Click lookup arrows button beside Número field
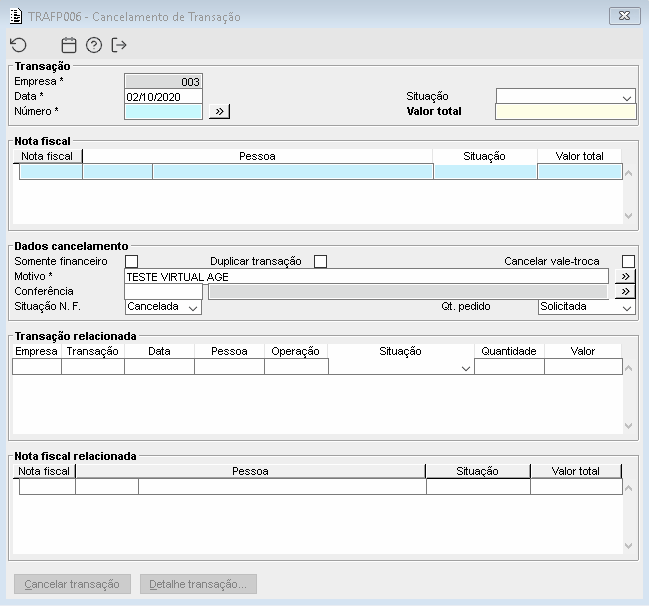The width and height of the screenshot is (649, 606). coord(220,112)
